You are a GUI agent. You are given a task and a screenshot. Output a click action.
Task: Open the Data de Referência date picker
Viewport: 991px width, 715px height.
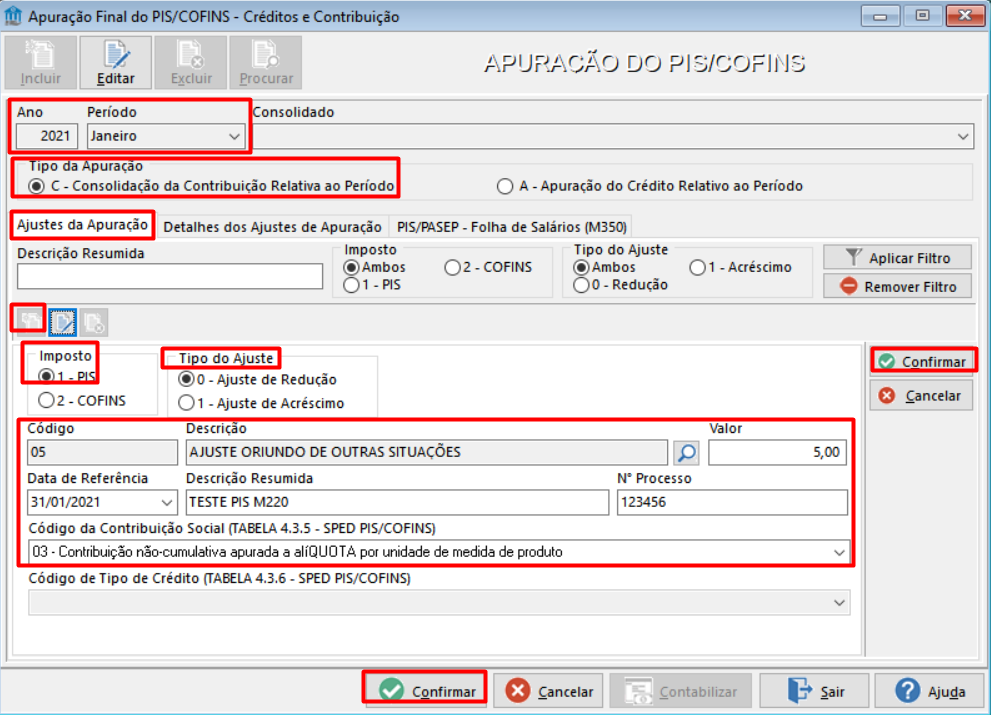[166, 503]
